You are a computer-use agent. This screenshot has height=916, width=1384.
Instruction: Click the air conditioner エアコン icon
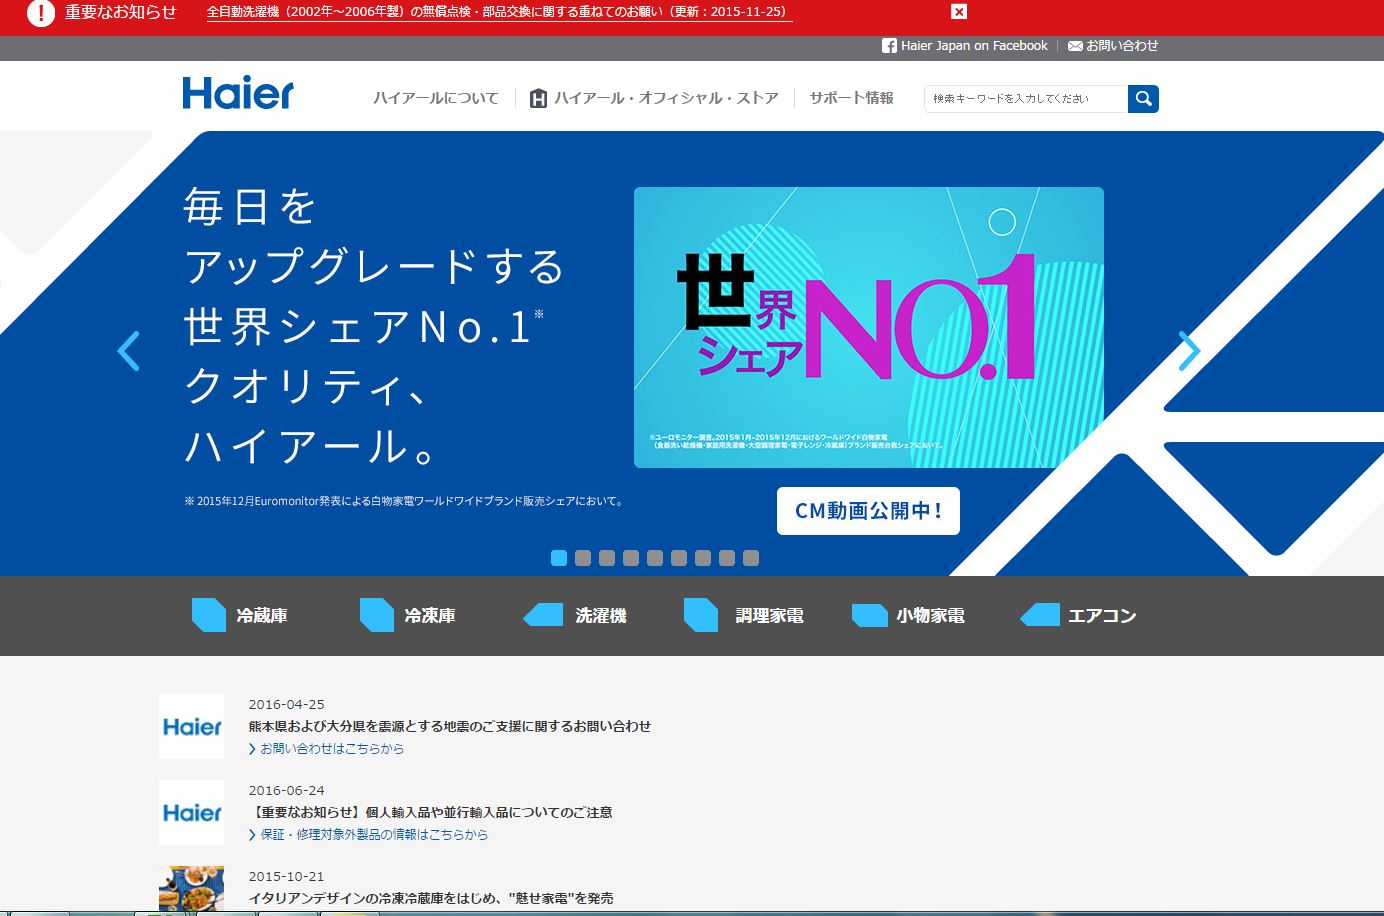1040,615
